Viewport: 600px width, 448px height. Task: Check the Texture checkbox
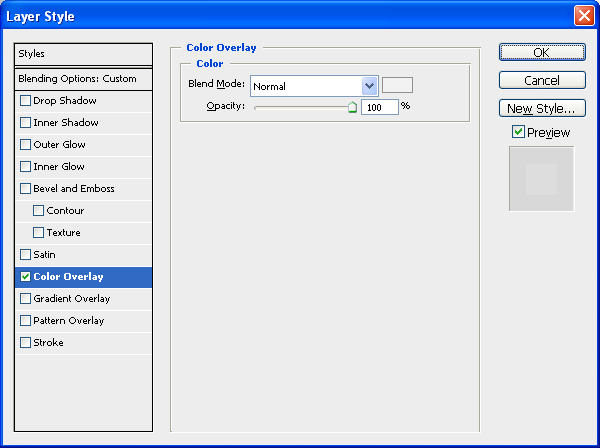click(x=38, y=233)
